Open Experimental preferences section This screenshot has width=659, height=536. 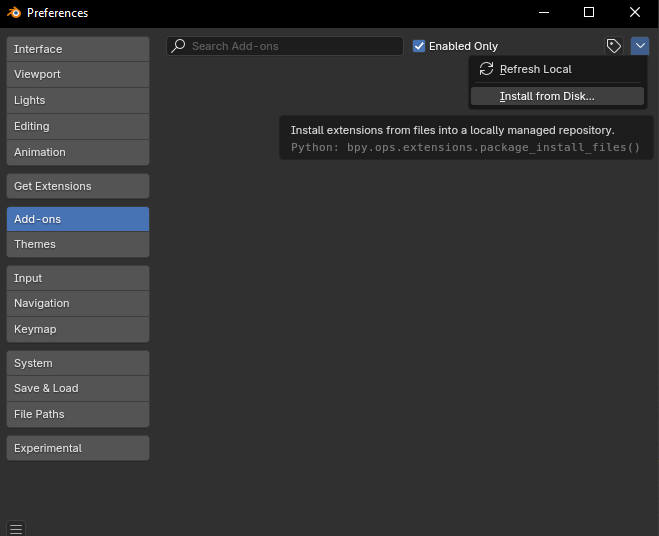pyautogui.click(x=78, y=448)
